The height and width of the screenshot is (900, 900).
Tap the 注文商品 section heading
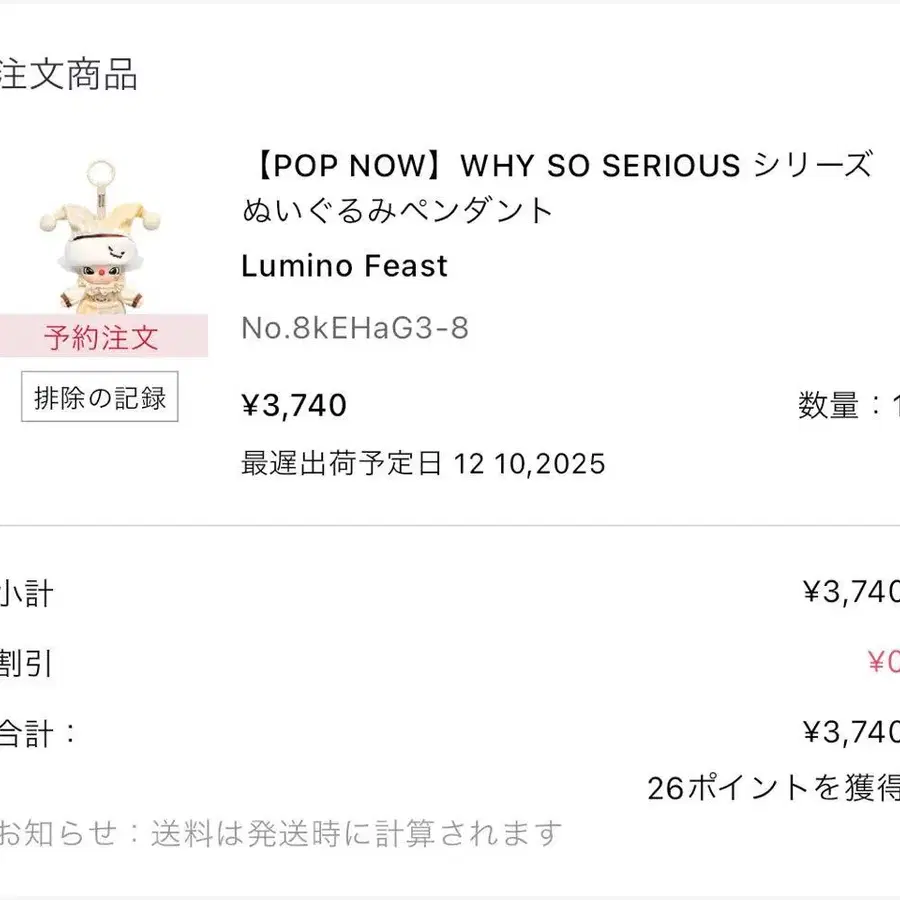68,76
